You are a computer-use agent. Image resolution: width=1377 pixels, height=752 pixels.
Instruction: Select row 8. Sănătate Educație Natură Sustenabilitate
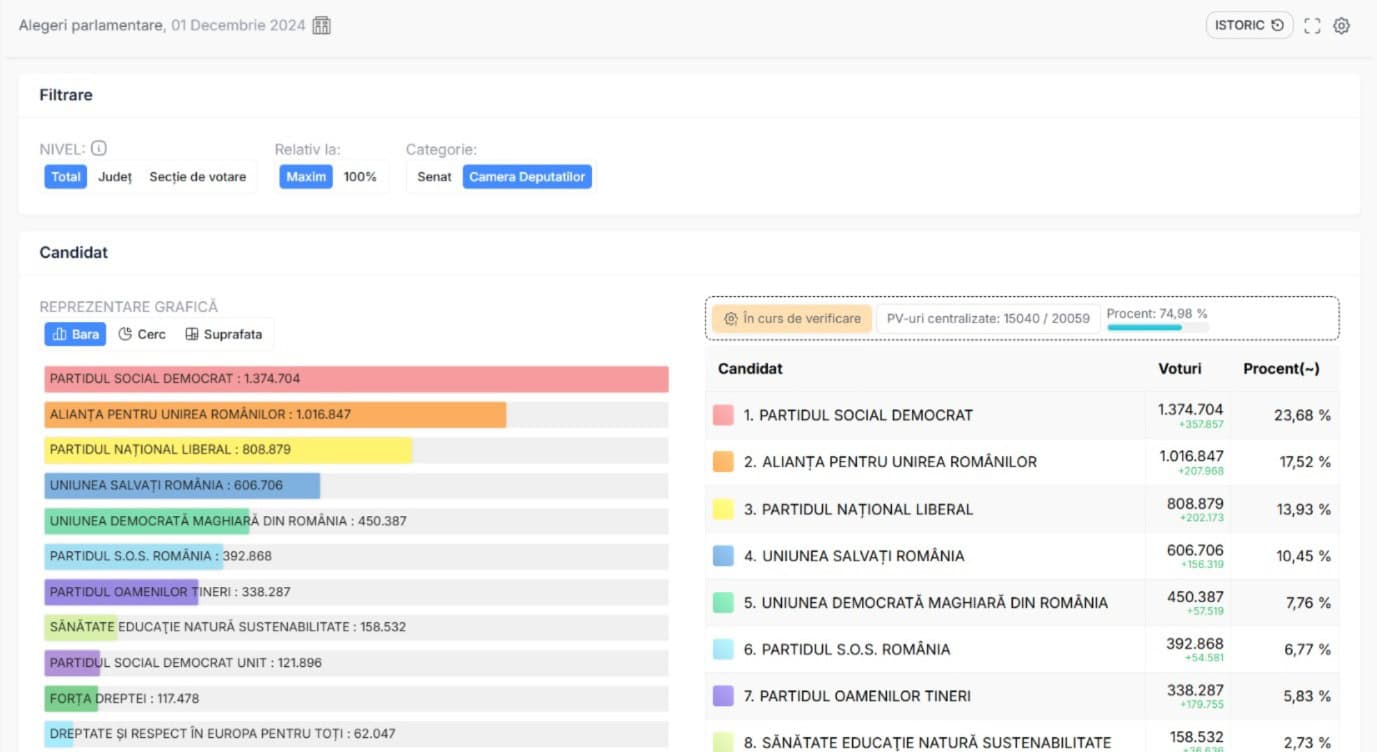[x=1022, y=738]
